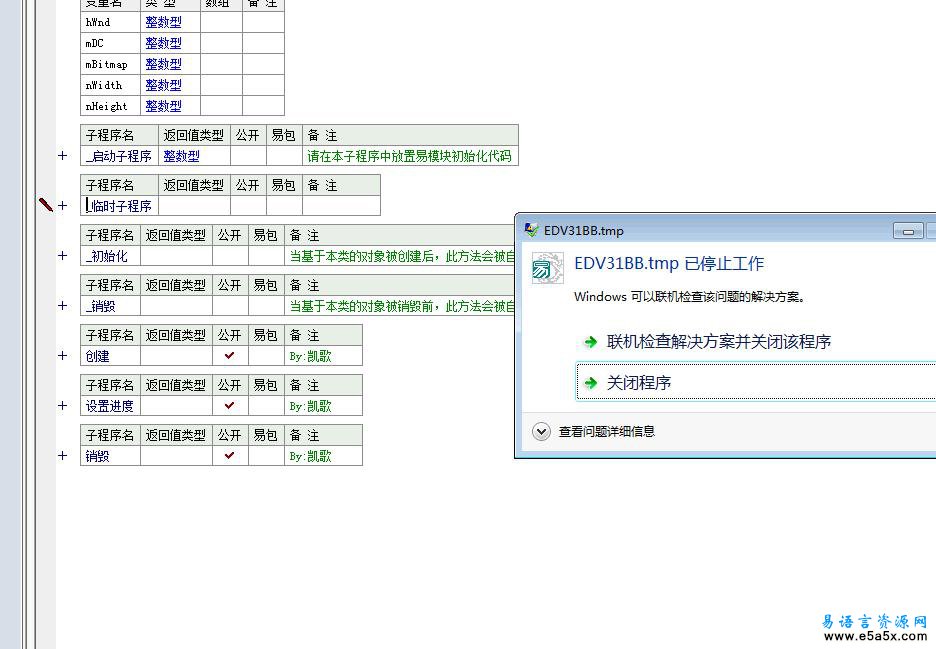This screenshot has height=649, width=936.
Task: Toggle 公开 checkmark for 设置进度
Action: (x=229, y=406)
